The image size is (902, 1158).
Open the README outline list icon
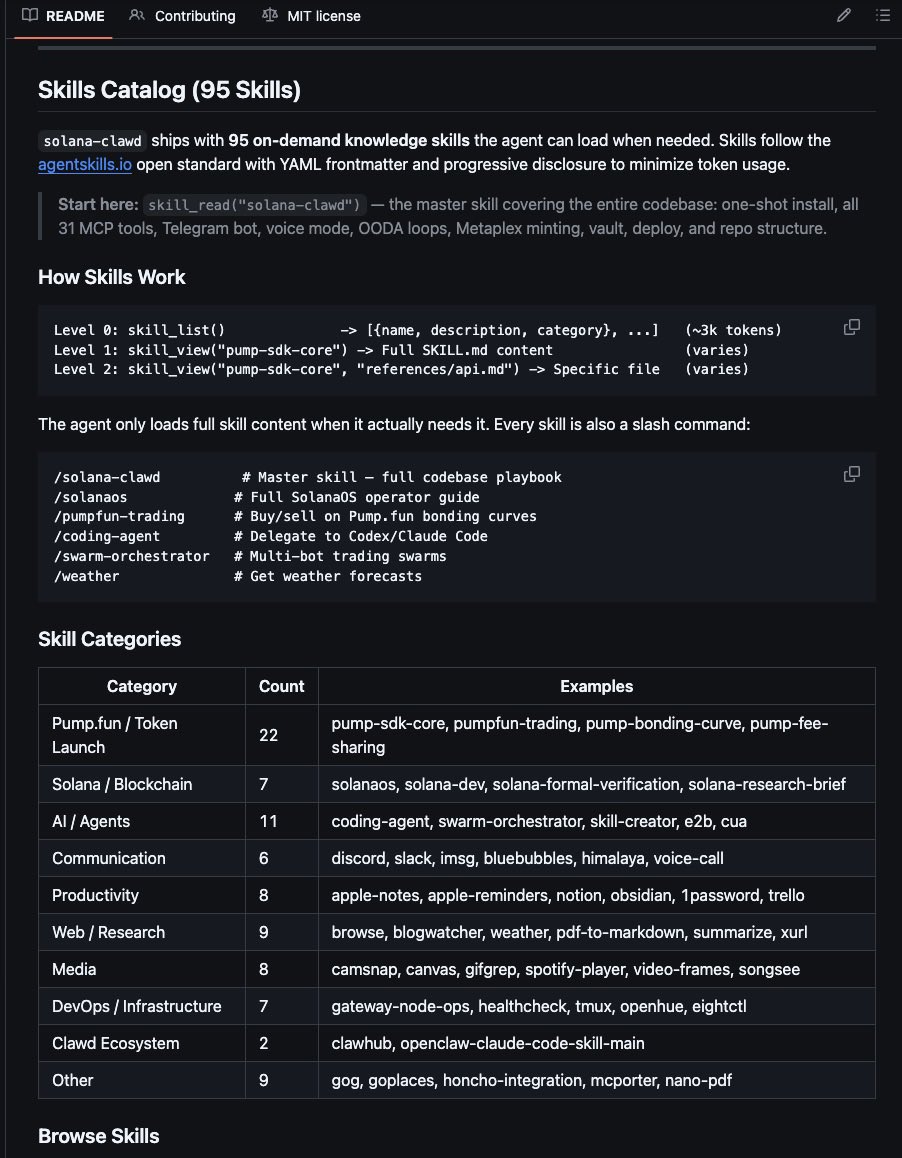click(x=883, y=16)
